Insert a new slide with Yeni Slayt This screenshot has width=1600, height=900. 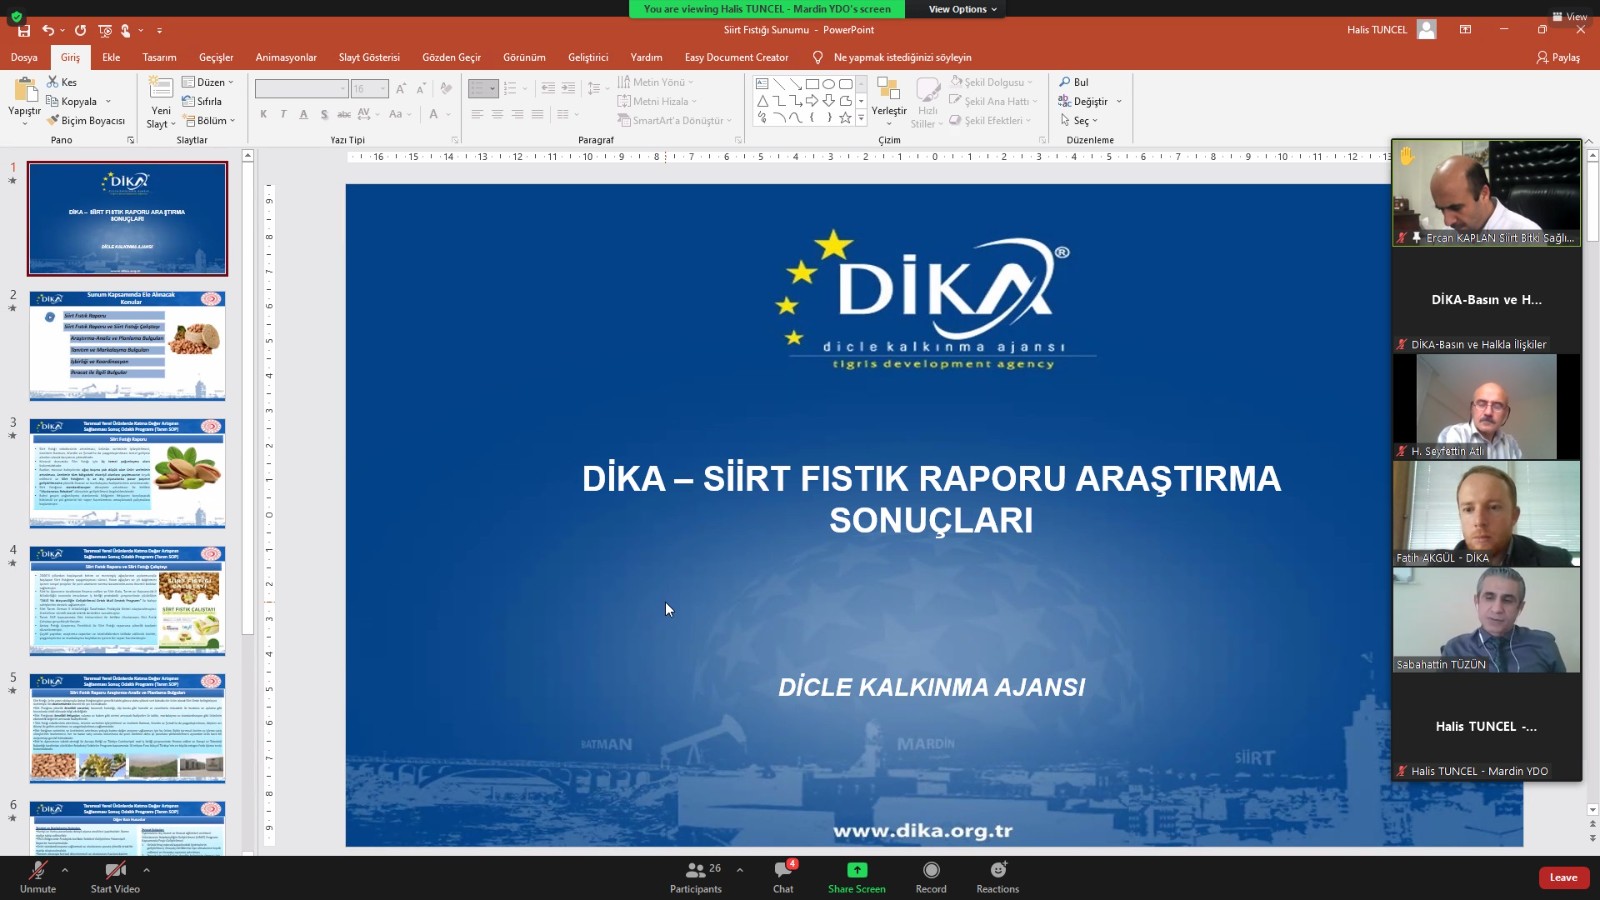coord(161,103)
